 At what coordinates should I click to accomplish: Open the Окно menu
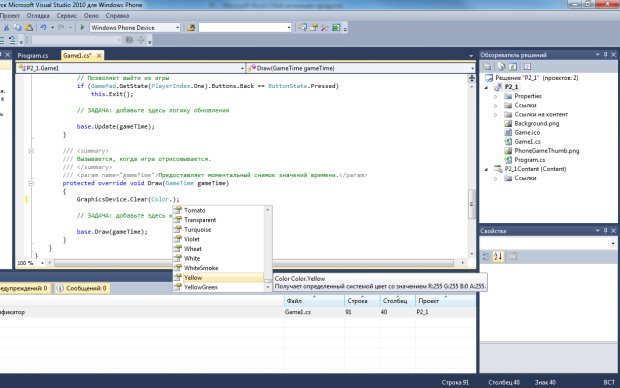pos(91,16)
